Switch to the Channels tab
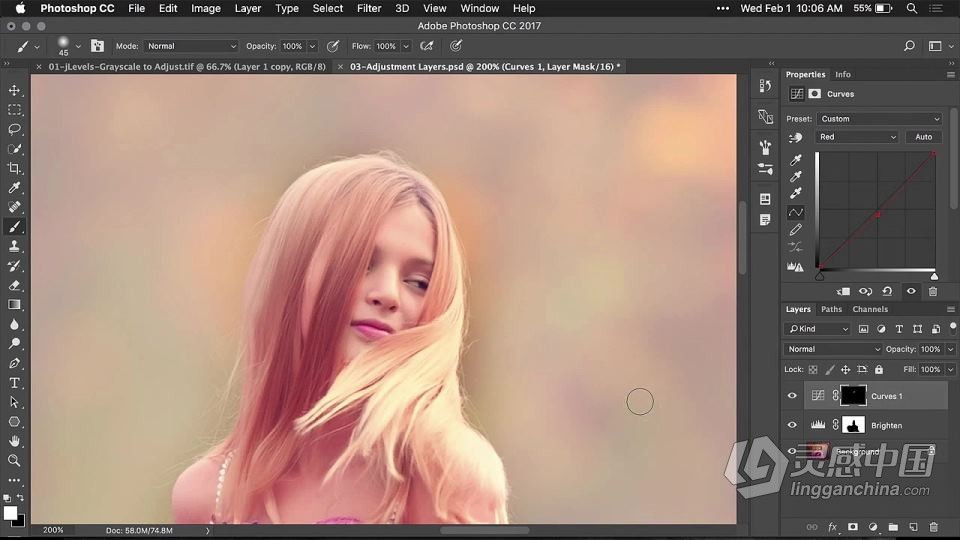This screenshot has height=540, width=960. pyautogui.click(x=870, y=309)
